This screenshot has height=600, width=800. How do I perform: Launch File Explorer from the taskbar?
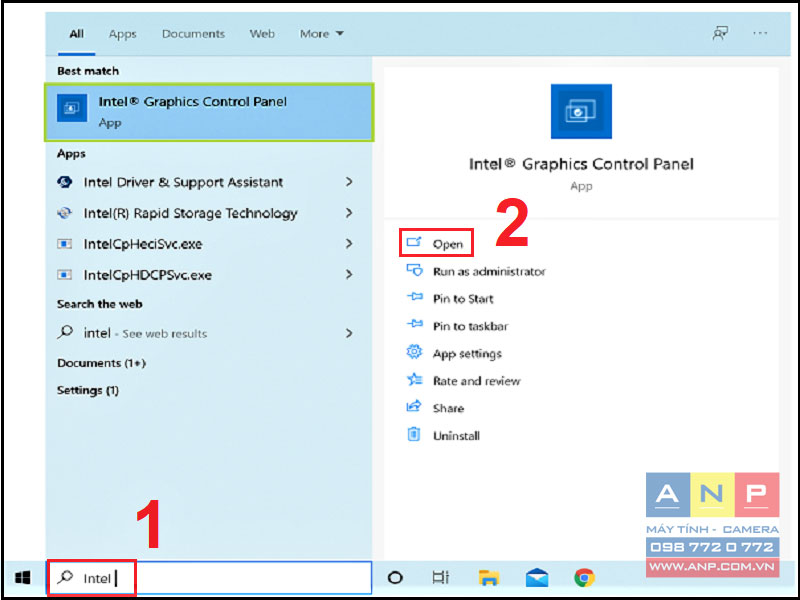488,578
